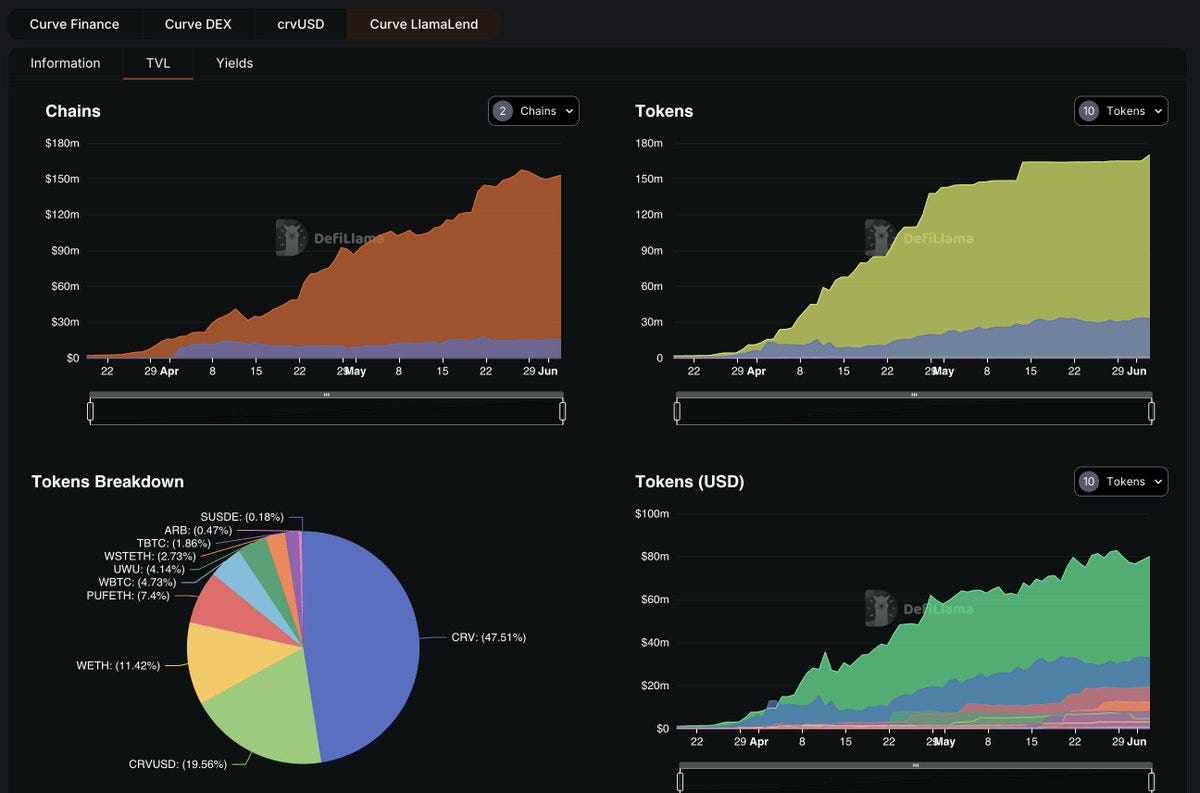Click the CRV (47.51%) pie label
This screenshot has height=793, width=1200.
tap(488, 637)
